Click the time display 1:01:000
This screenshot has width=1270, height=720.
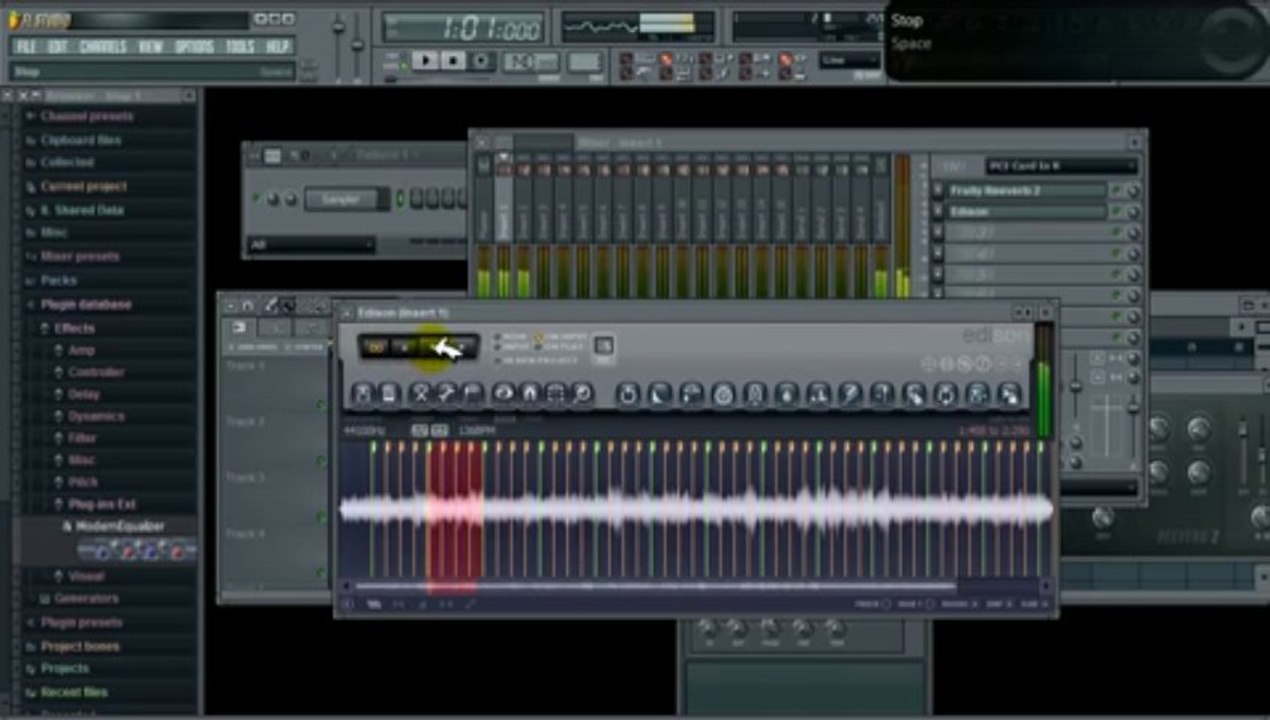(x=463, y=29)
